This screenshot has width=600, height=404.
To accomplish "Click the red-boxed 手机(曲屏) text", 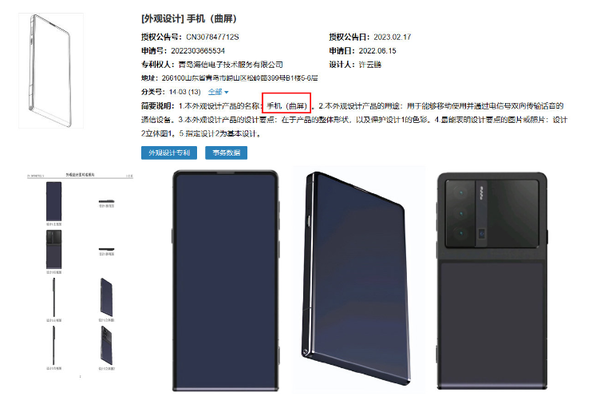I will 287,106.
